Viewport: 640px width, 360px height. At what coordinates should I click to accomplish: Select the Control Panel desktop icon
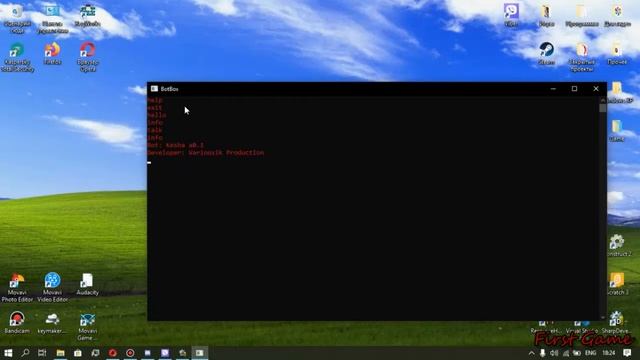pos(52,20)
